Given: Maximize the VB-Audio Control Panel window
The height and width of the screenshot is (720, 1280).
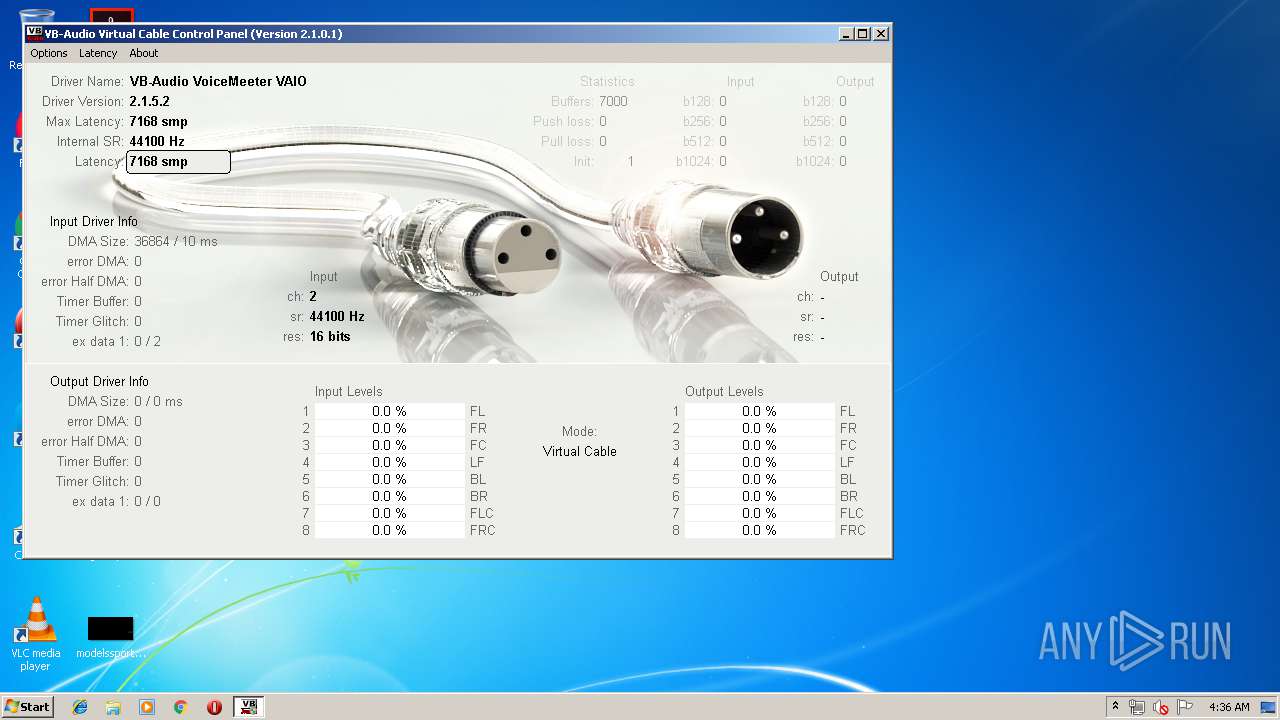Looking at the screenshot, I should click(x=863, y=33).
